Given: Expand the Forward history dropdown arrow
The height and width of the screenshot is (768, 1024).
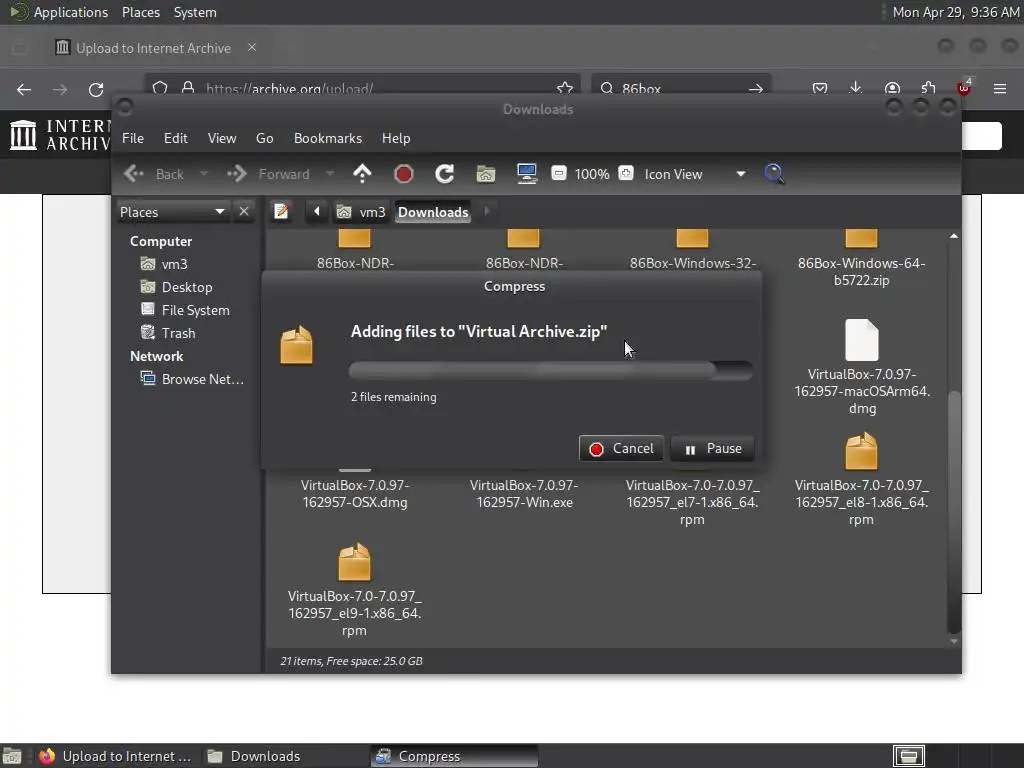Looking at the screenshot, I should point(330,174).
